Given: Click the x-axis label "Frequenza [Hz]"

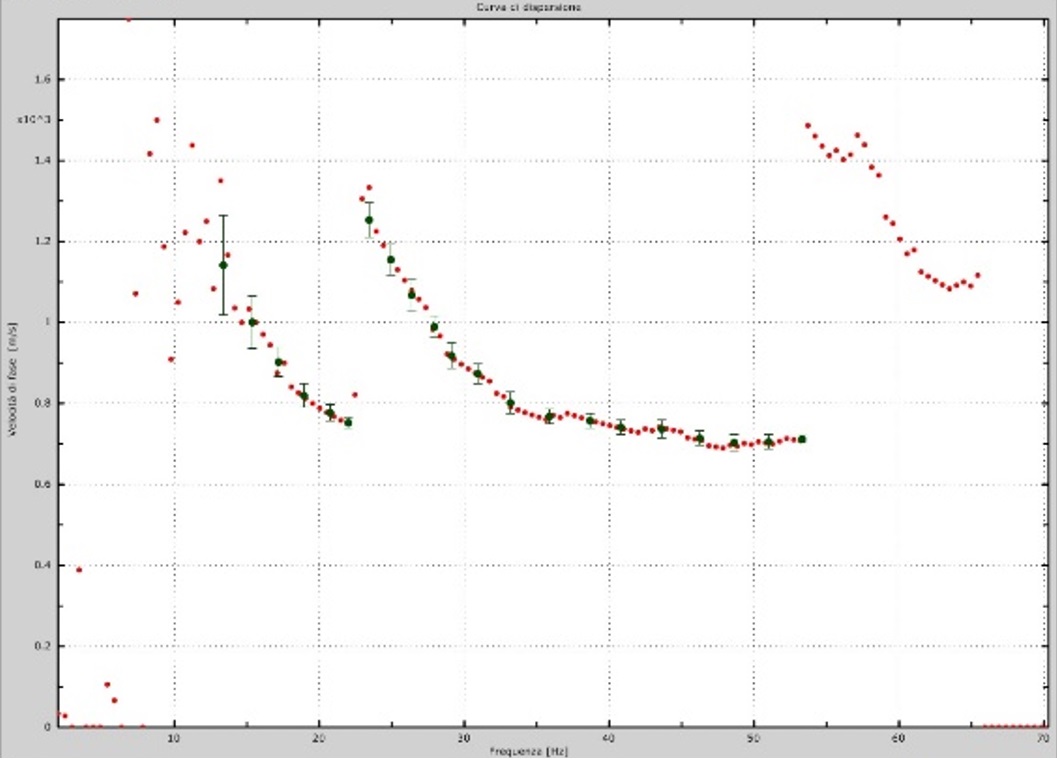Looking at the screenshot, I should (x=529, y=751).
